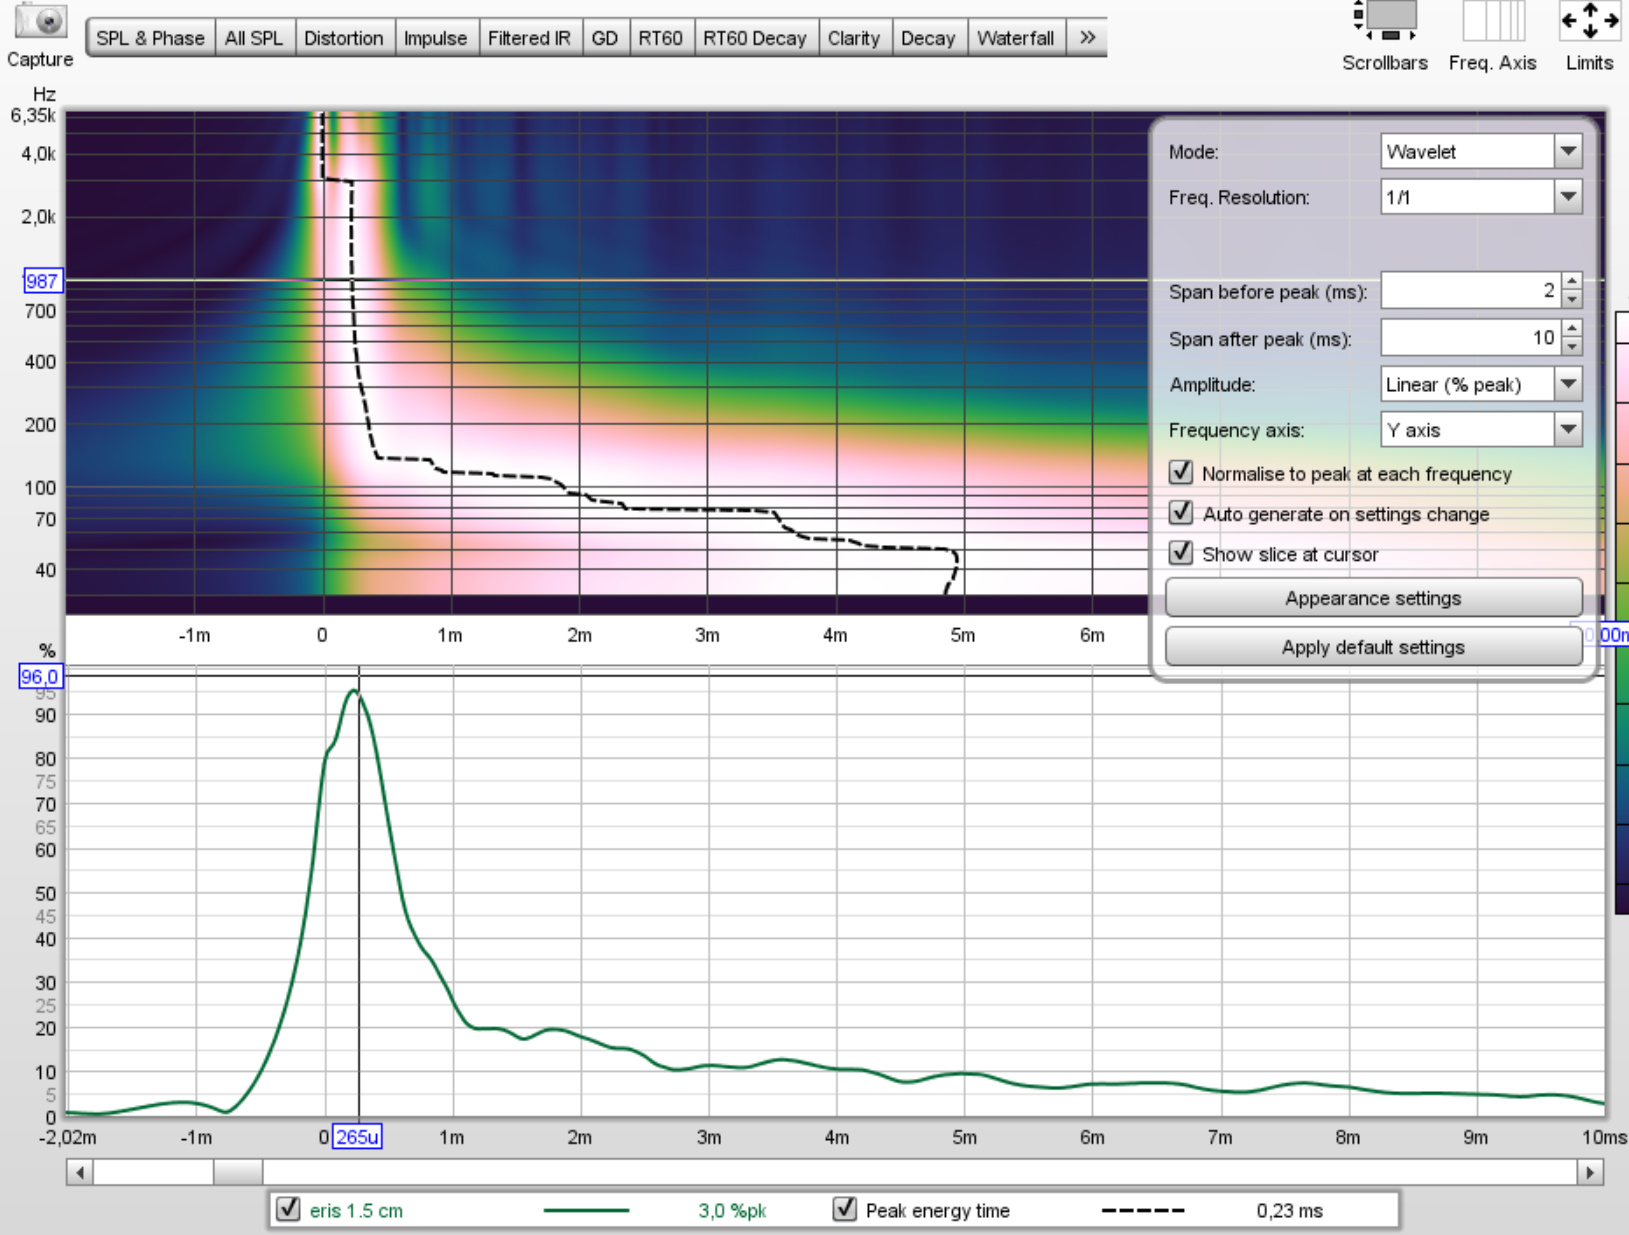Image resolution: width=1629 pixels, height=1235 pixels.
Task: Click the Span before peak input field
Action: click(1471, 291)
